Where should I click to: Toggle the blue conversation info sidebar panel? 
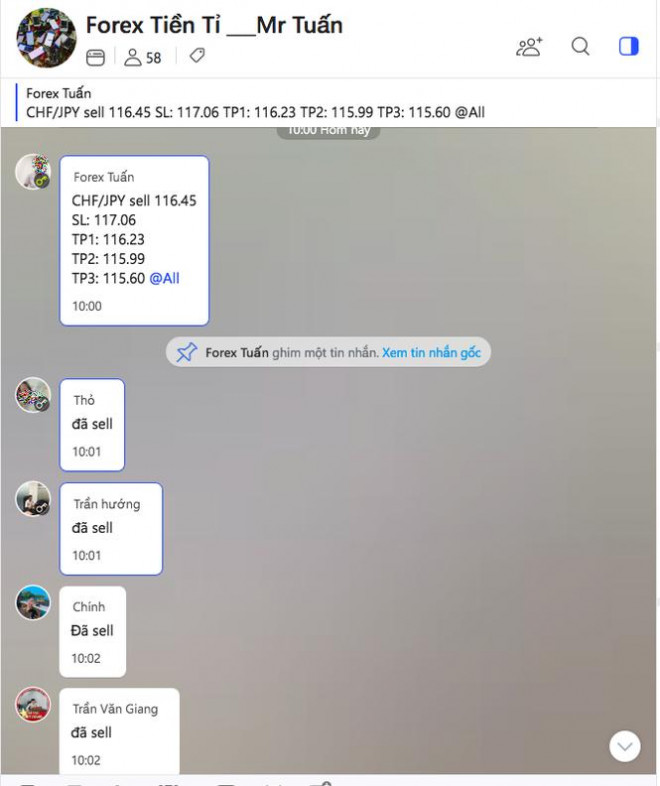(x=628, y=46)
